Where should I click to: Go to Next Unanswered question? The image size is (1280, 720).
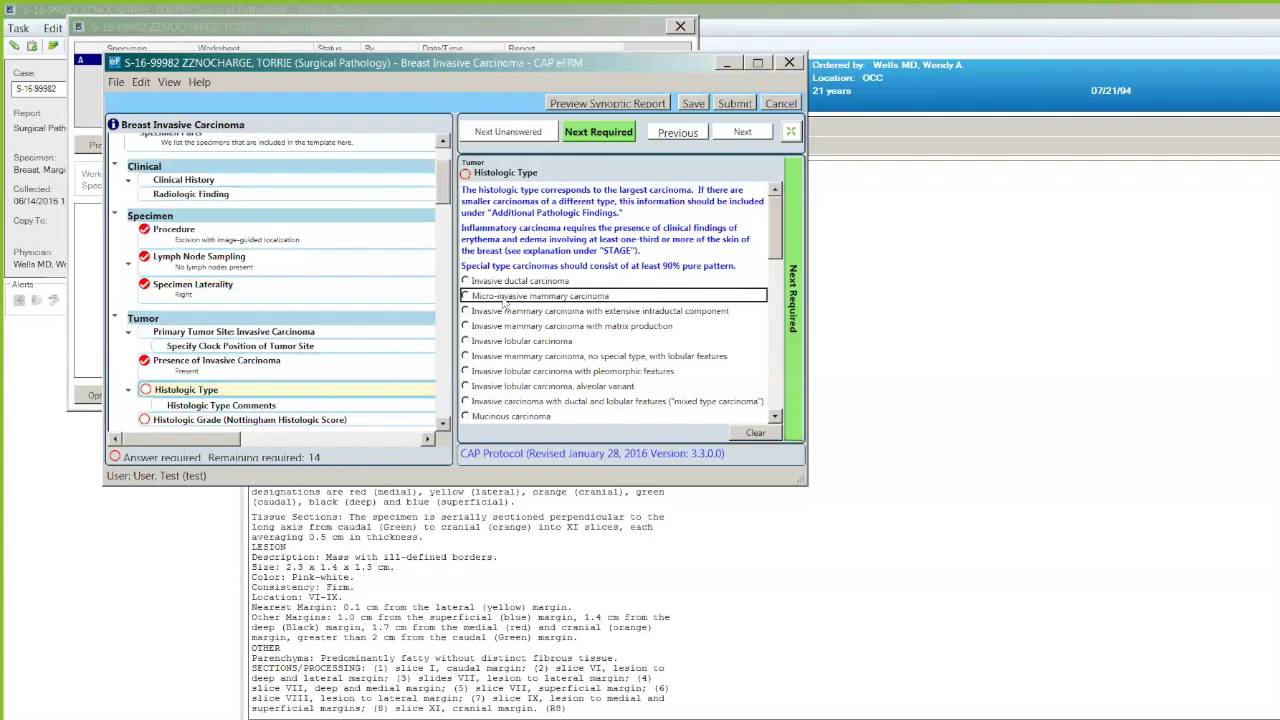[508, 132]
